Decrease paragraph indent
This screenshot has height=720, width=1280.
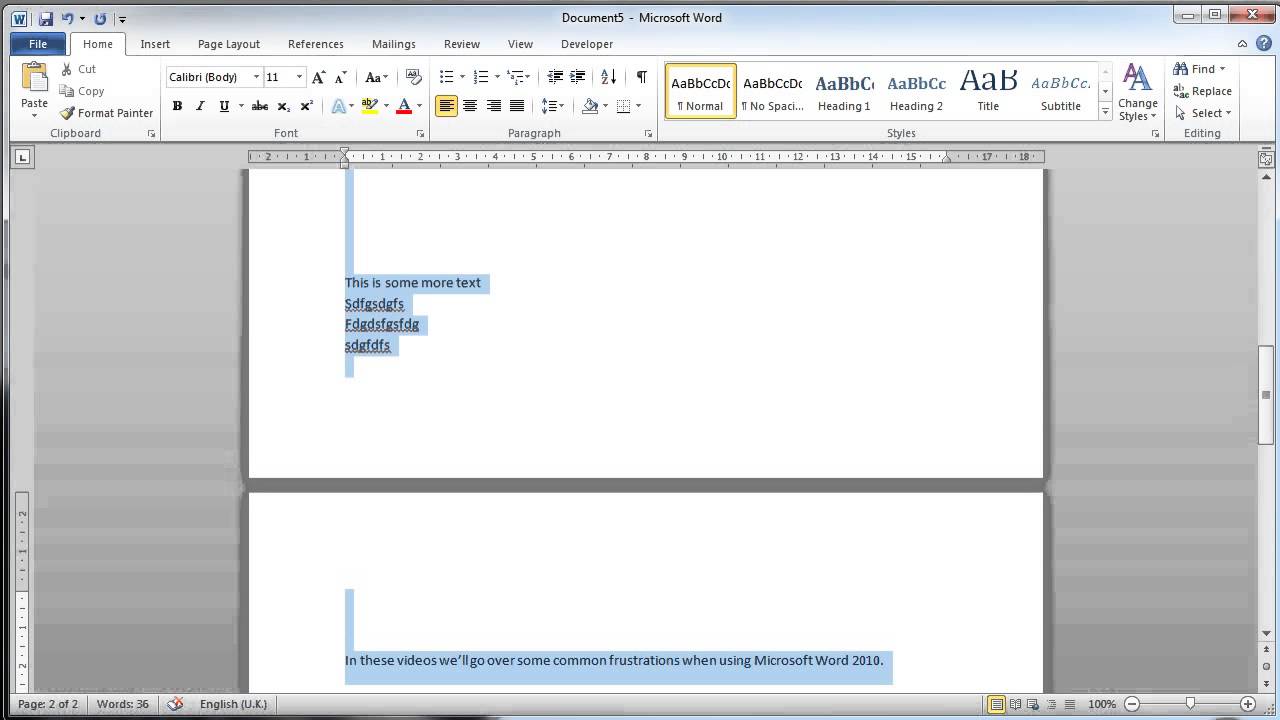point(555,77)
